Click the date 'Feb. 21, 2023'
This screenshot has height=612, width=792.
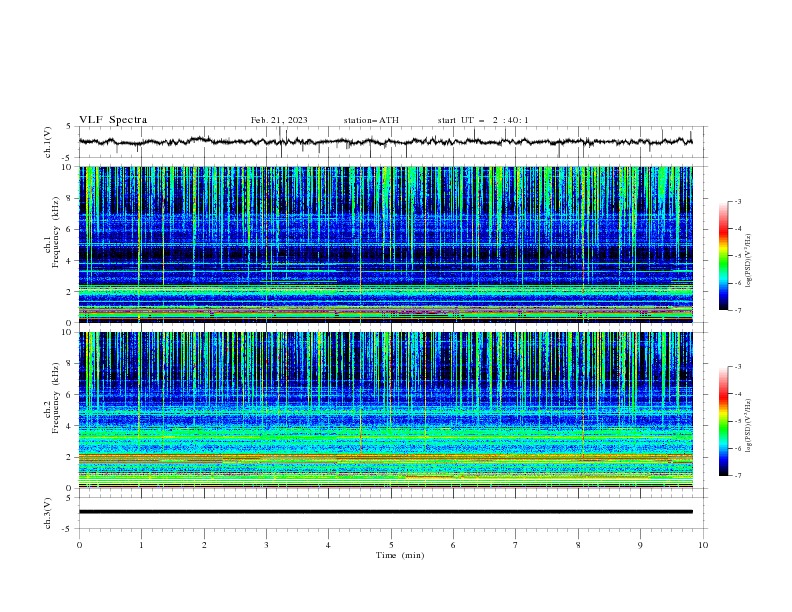(279, 120)
